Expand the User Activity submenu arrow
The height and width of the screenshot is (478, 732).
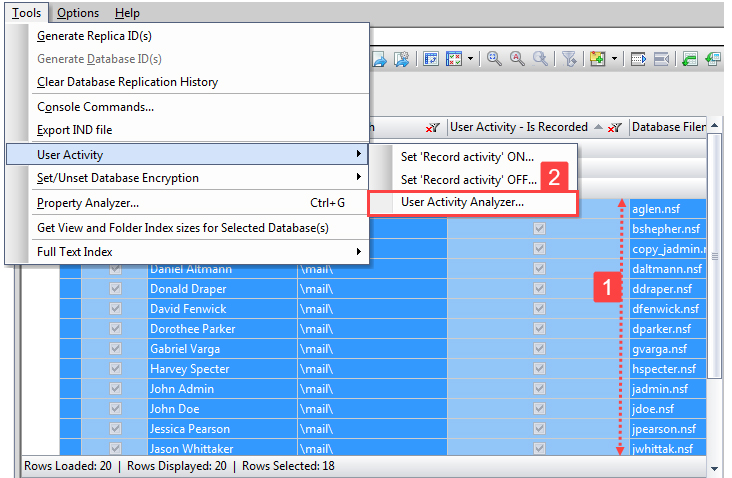click(x=359, y=154)
